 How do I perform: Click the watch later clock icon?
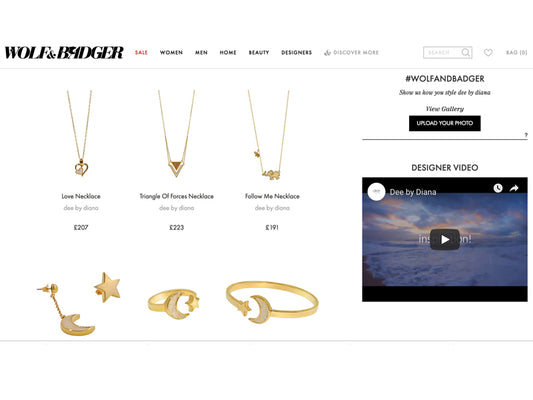tap(498, 188)
